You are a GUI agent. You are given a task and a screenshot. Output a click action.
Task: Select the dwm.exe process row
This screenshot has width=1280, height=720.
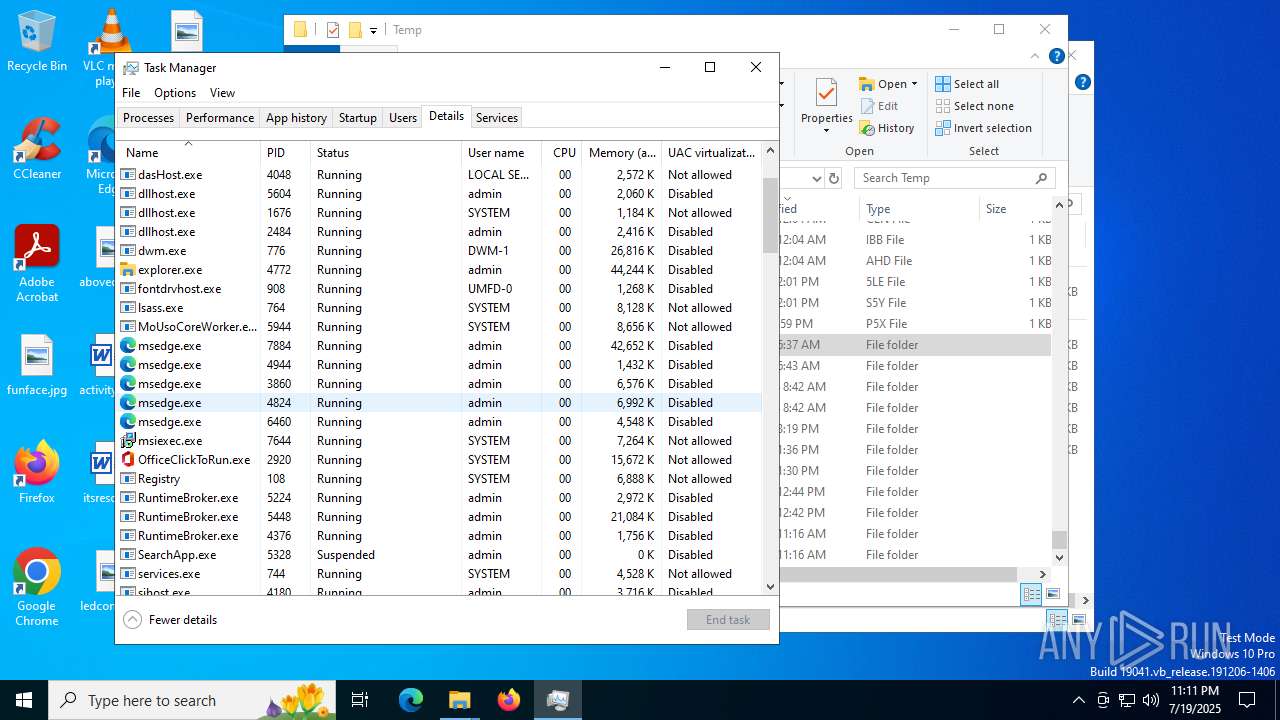(x=439, y=251)
